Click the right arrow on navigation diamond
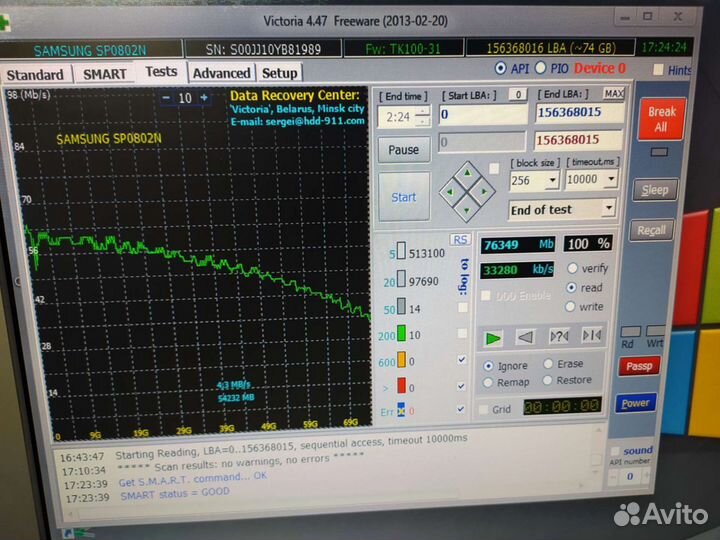 tap(484, 191)
